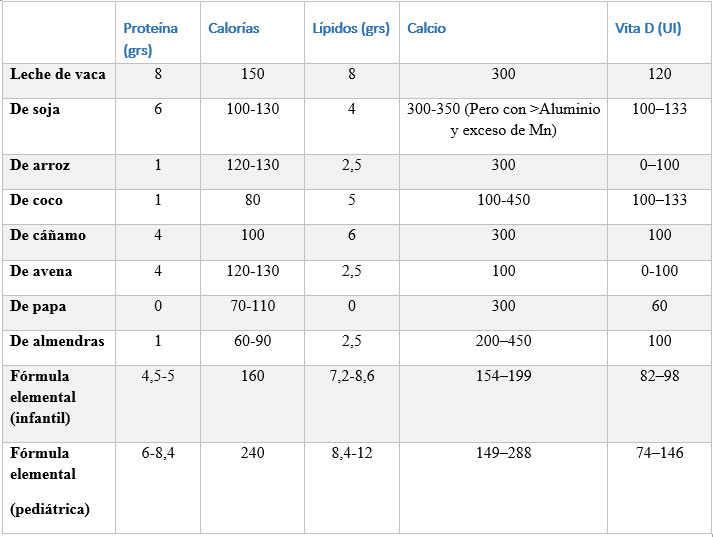Select the Calorías column header

(234, 29)
